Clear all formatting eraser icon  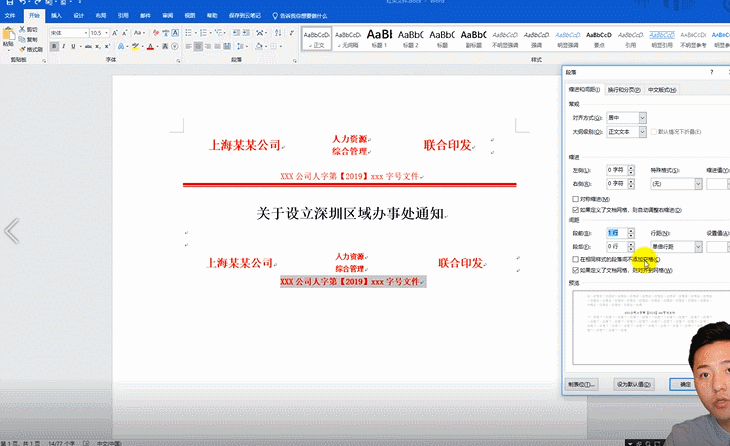(x=155, y=33)
